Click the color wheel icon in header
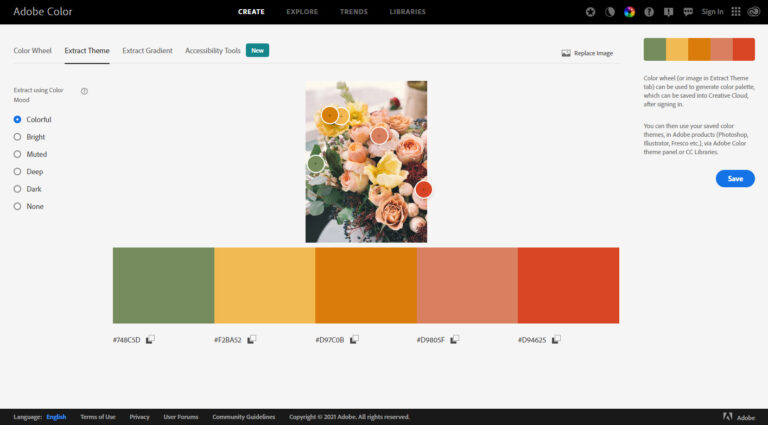This screenshot has height=425, width=768. point(629,12)
